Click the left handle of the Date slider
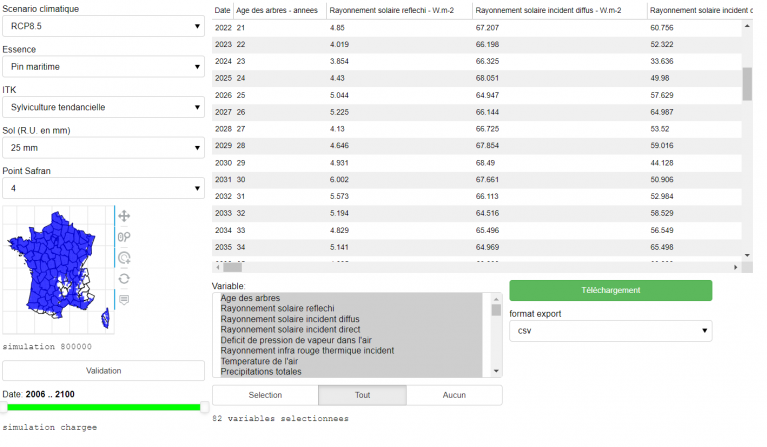 [8, 407]
